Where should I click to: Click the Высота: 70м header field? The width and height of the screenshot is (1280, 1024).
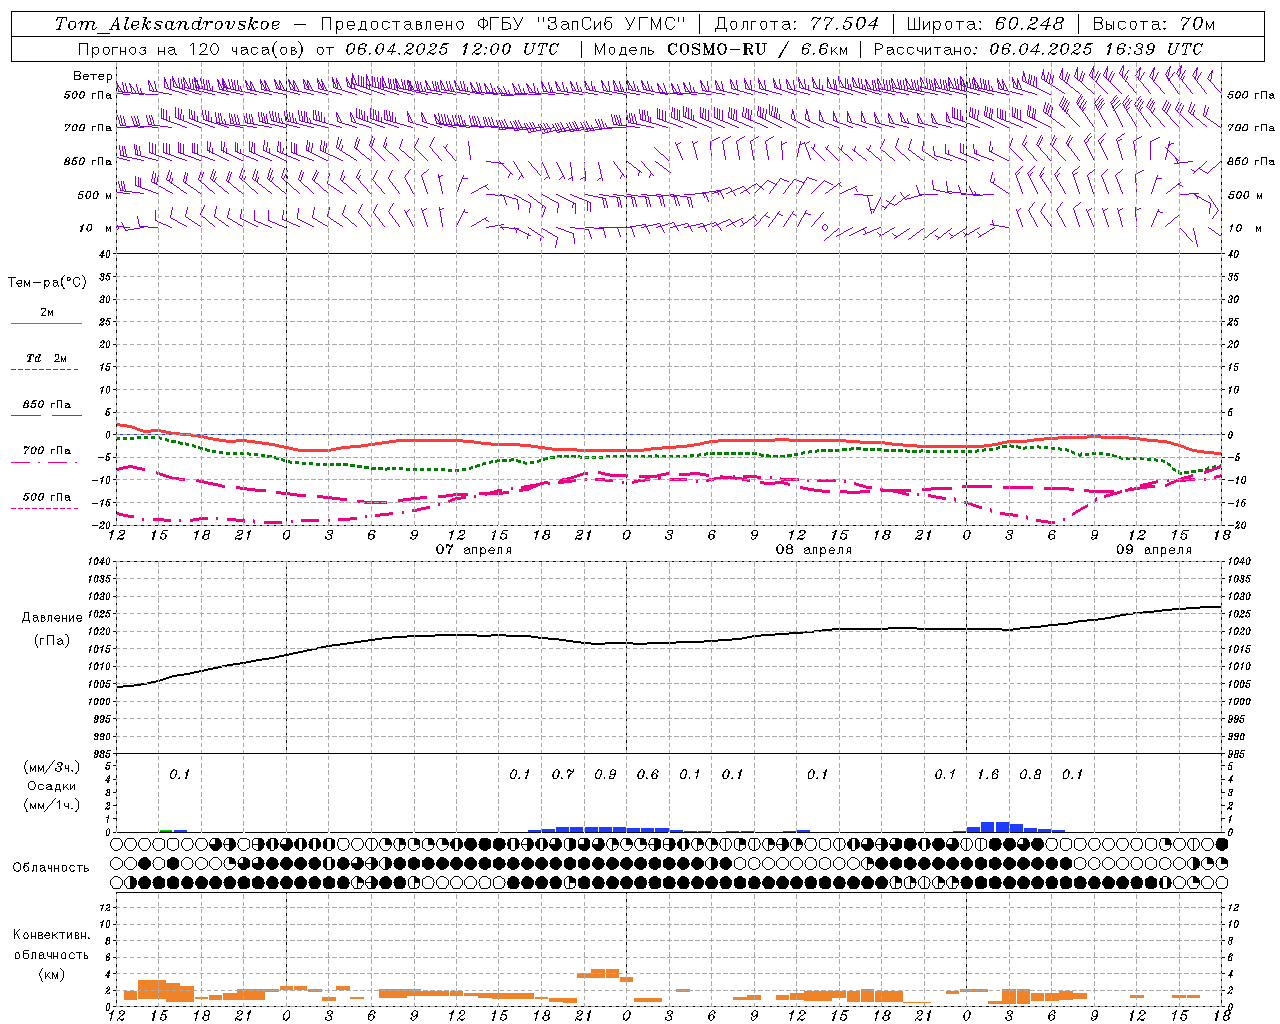(1153, 24)
